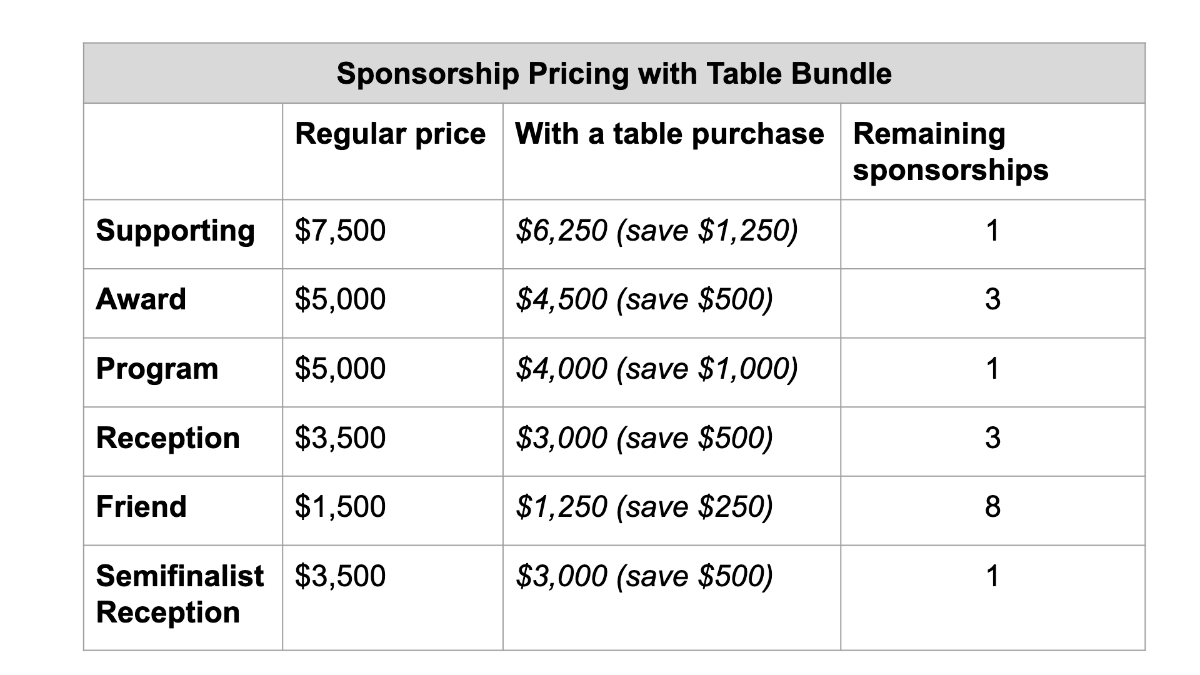Click the Semifinalist Reception row label

pyautogui.click(x=180, y=594)
